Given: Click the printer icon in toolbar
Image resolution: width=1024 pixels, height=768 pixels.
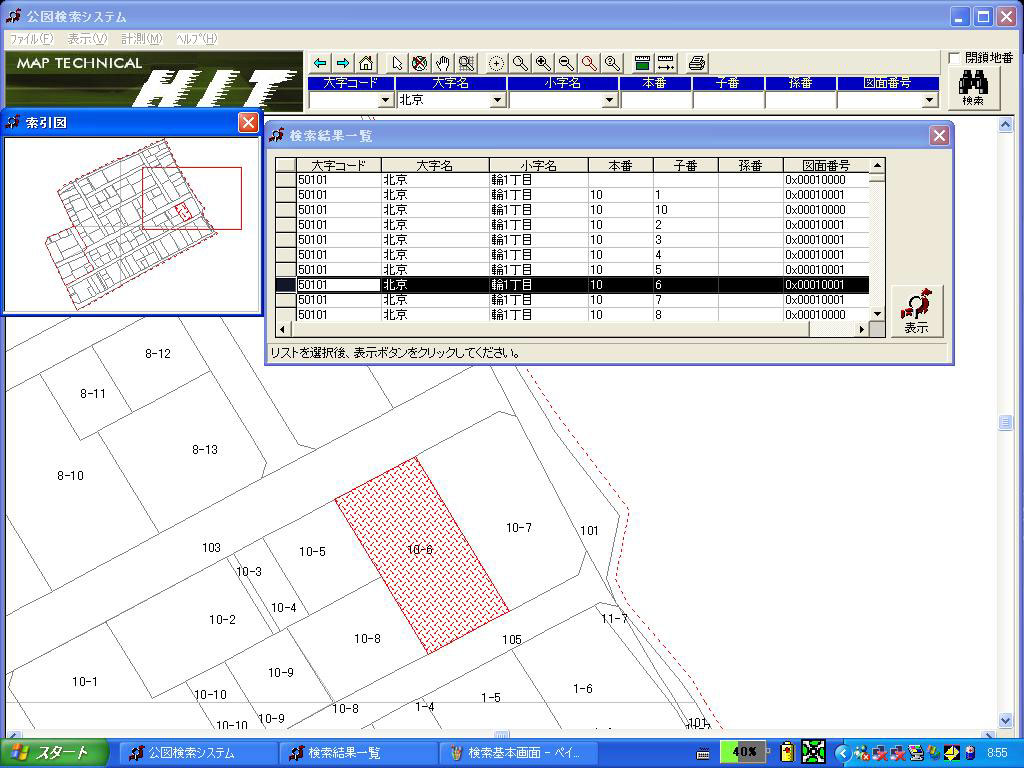Looking at the screenshot, I should pos(697,63).
